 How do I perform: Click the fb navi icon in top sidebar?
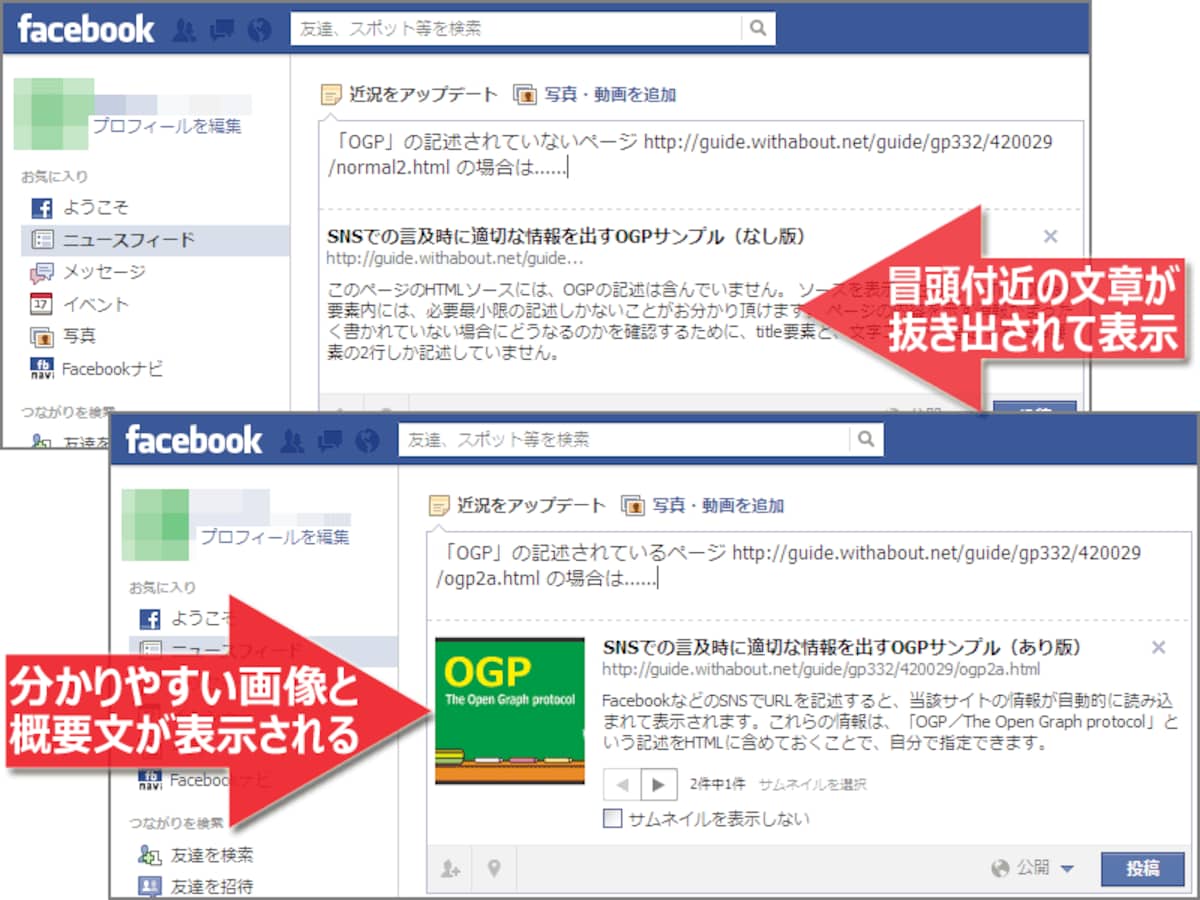(42, 369)
